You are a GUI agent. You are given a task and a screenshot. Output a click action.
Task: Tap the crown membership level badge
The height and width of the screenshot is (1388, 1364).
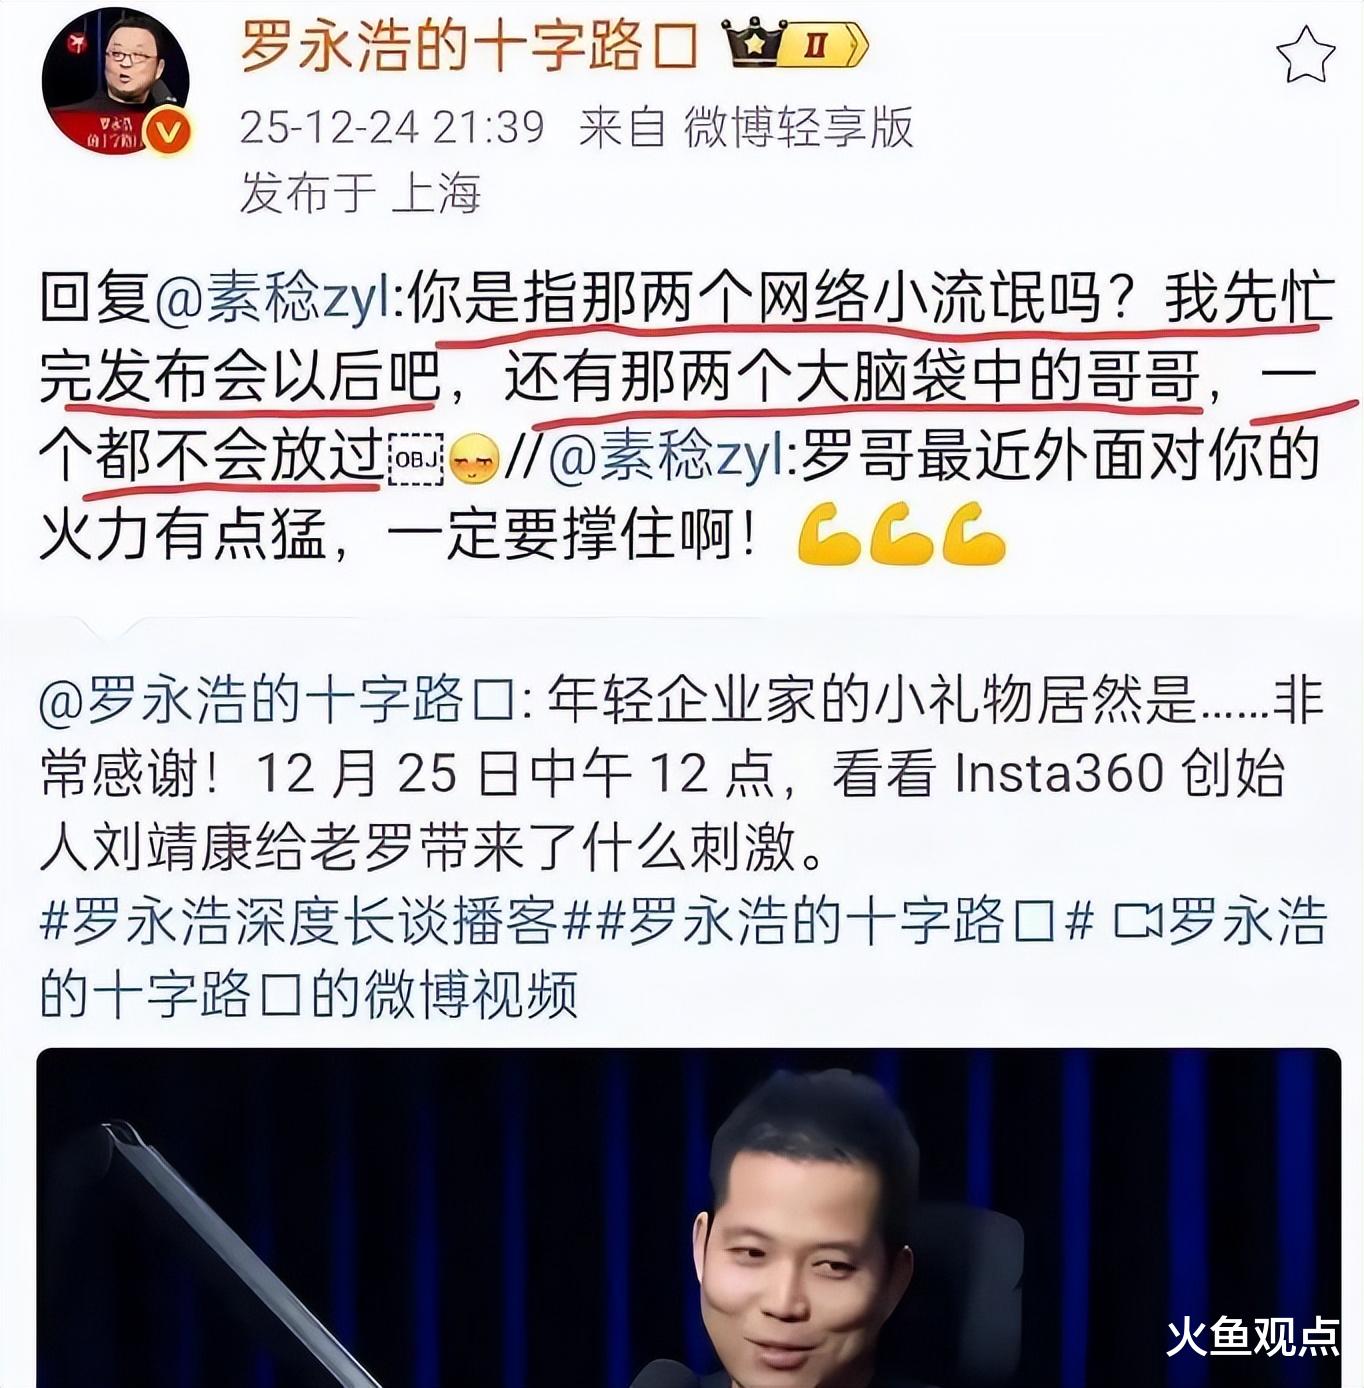tap(796, 44)
